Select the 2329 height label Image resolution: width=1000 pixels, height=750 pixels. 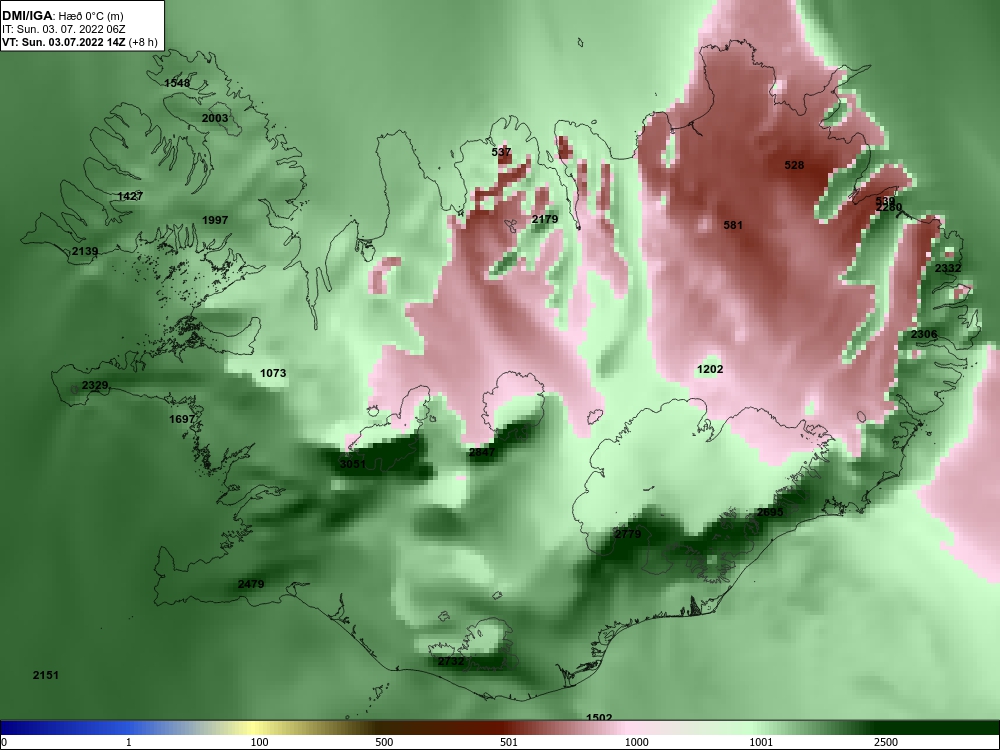[x=95, y=386]
